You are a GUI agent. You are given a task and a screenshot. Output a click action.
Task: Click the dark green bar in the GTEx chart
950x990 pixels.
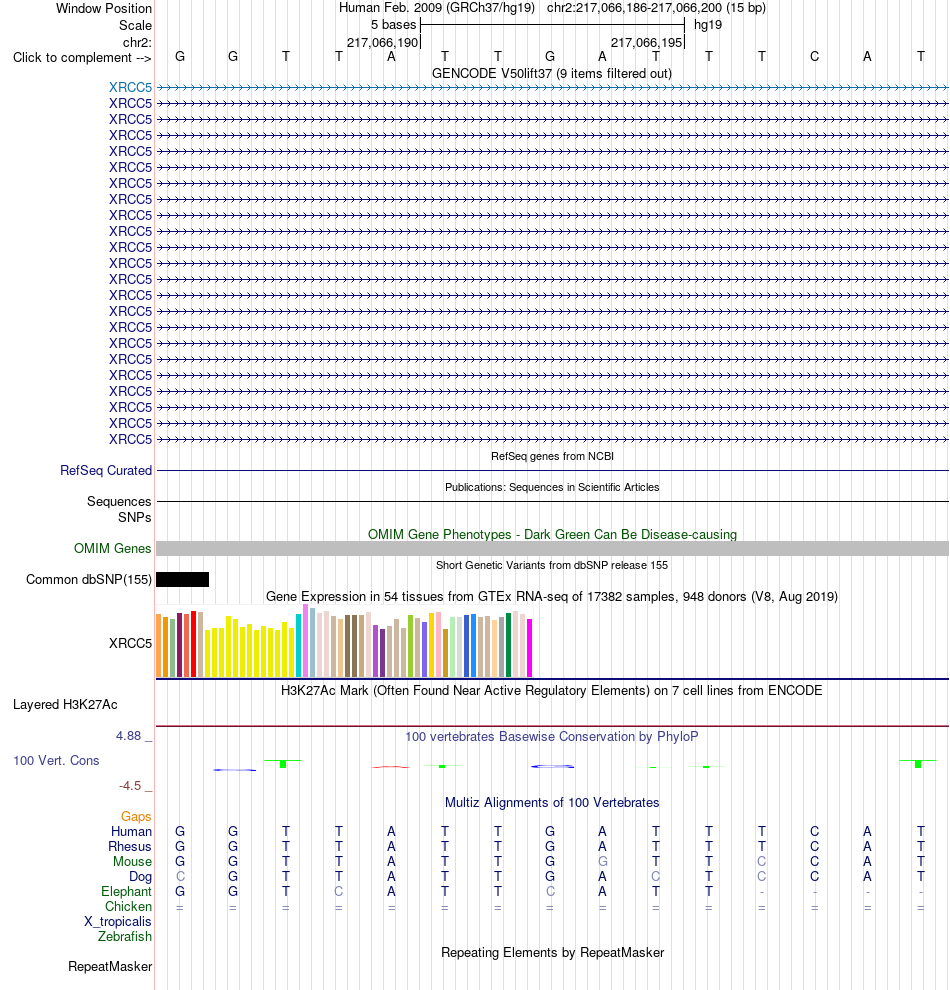click(x=509, y=645)
